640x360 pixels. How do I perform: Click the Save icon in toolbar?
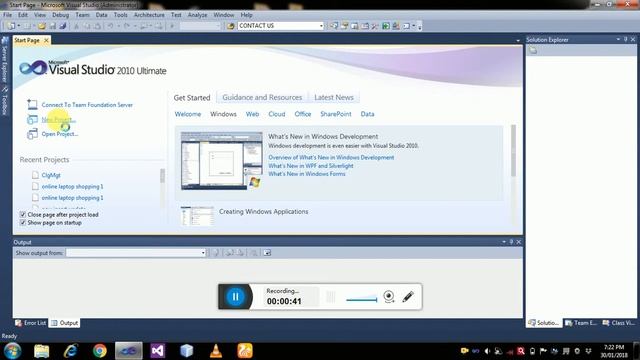click(53, 26)
